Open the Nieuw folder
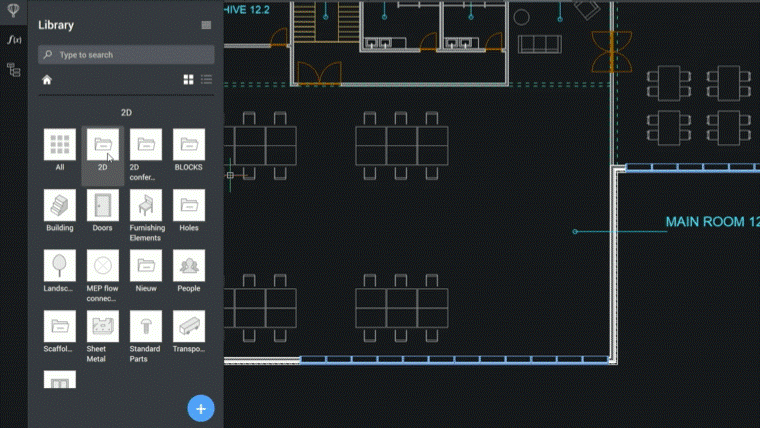The height and width of the screenshot is (428, 760). [x=146, y=266]
